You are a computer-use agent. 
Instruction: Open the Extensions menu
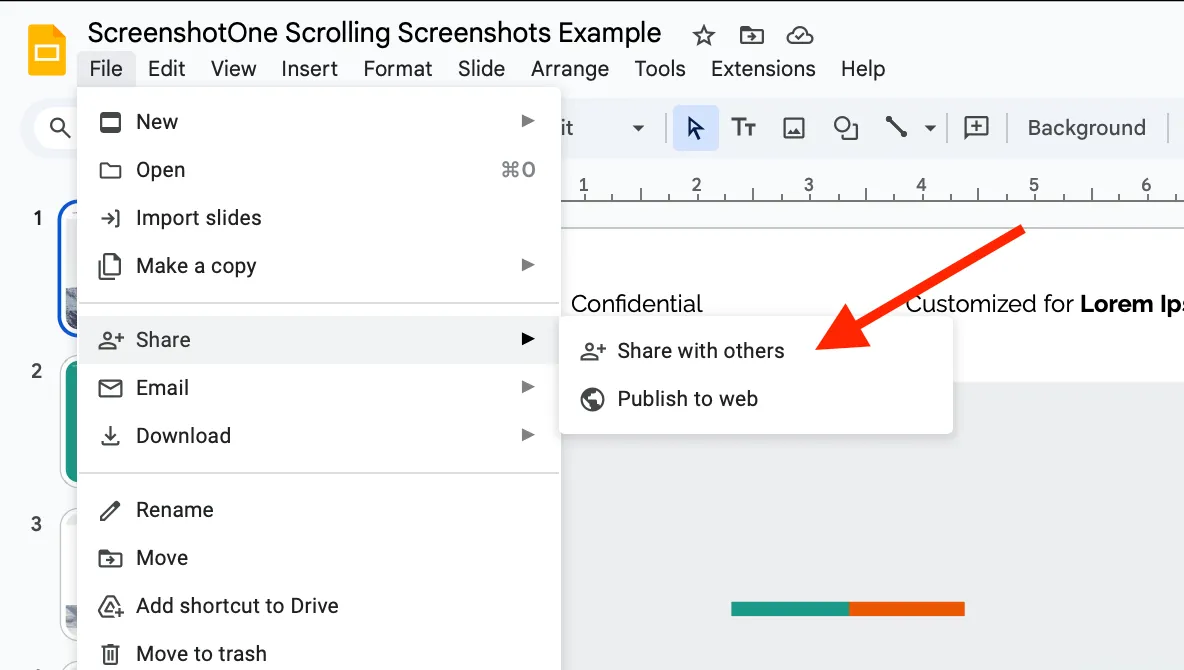[762, 68]
